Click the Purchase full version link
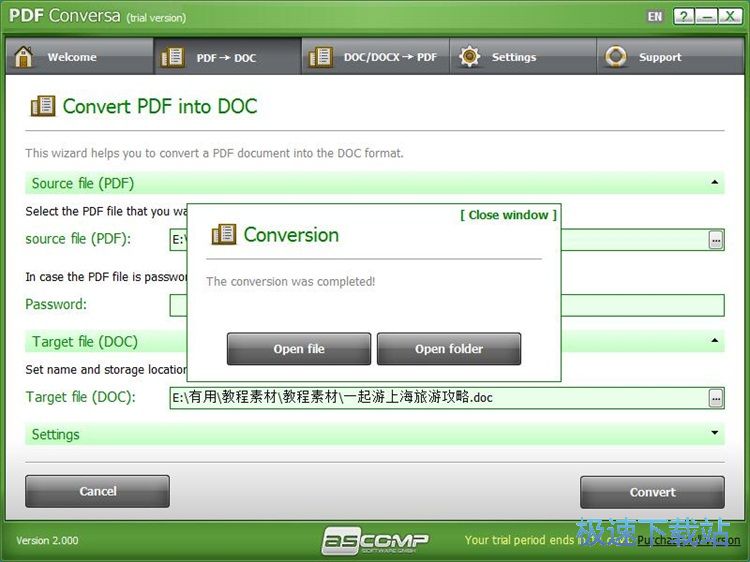 coord(689,540)
